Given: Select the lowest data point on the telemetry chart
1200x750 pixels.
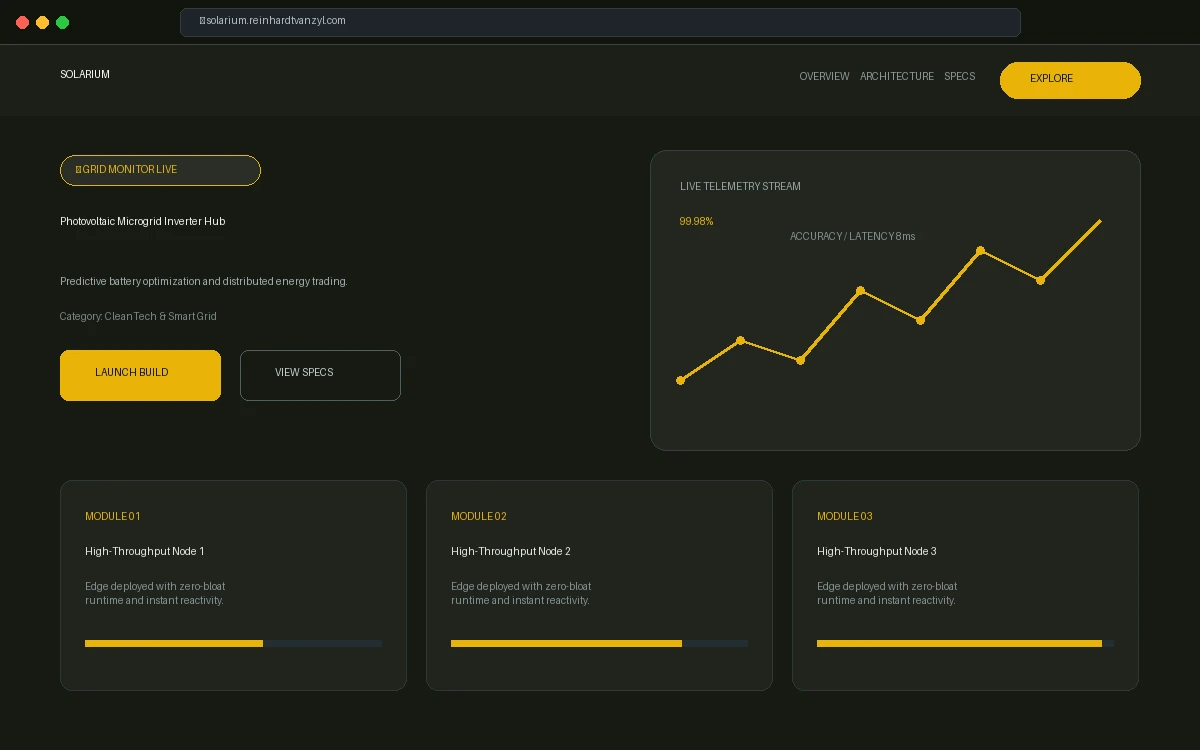Looking at the screenshot, I should point(680,380).
